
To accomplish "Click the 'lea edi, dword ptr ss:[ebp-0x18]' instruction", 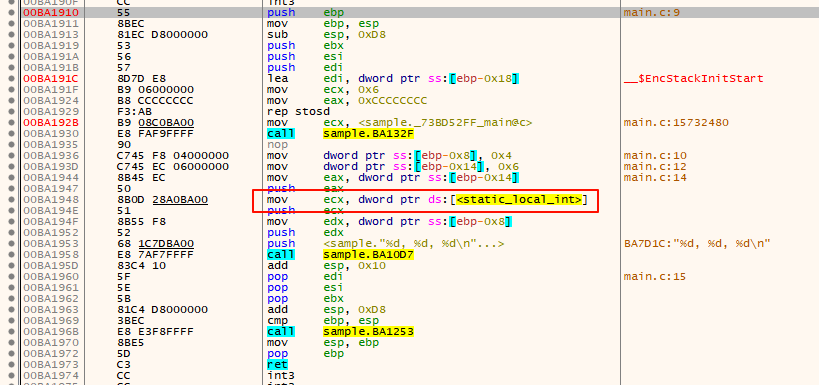I will [x=393, y=79].
